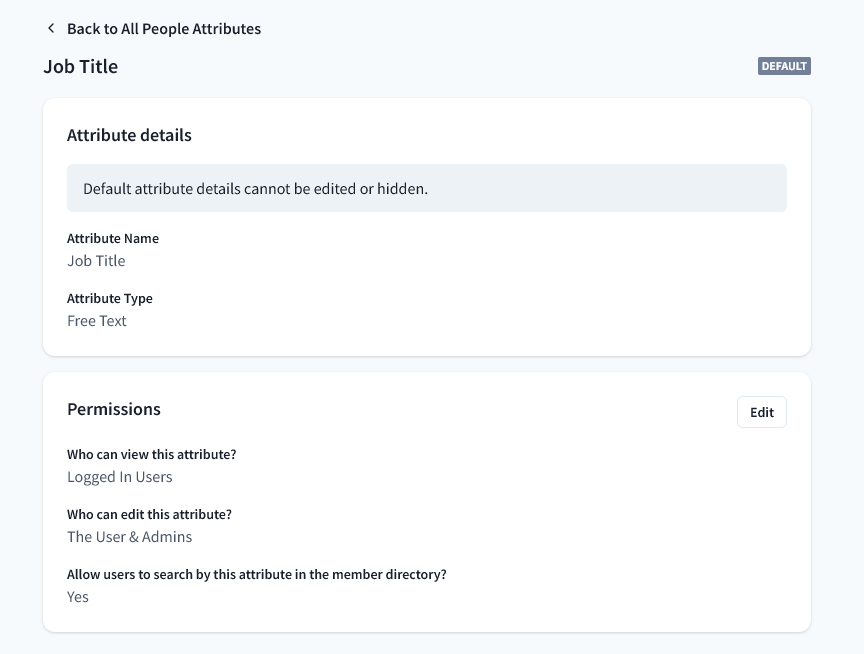Viewport: 864px width, 654px height.
Task: Click the Attribute Type label
Action: point(110,299)
